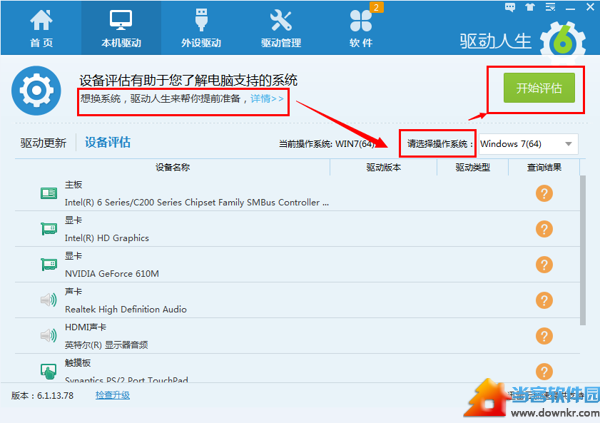
Task: Click the blue gear settings icon
Action: pyautogui.click(x=37, y=91)
